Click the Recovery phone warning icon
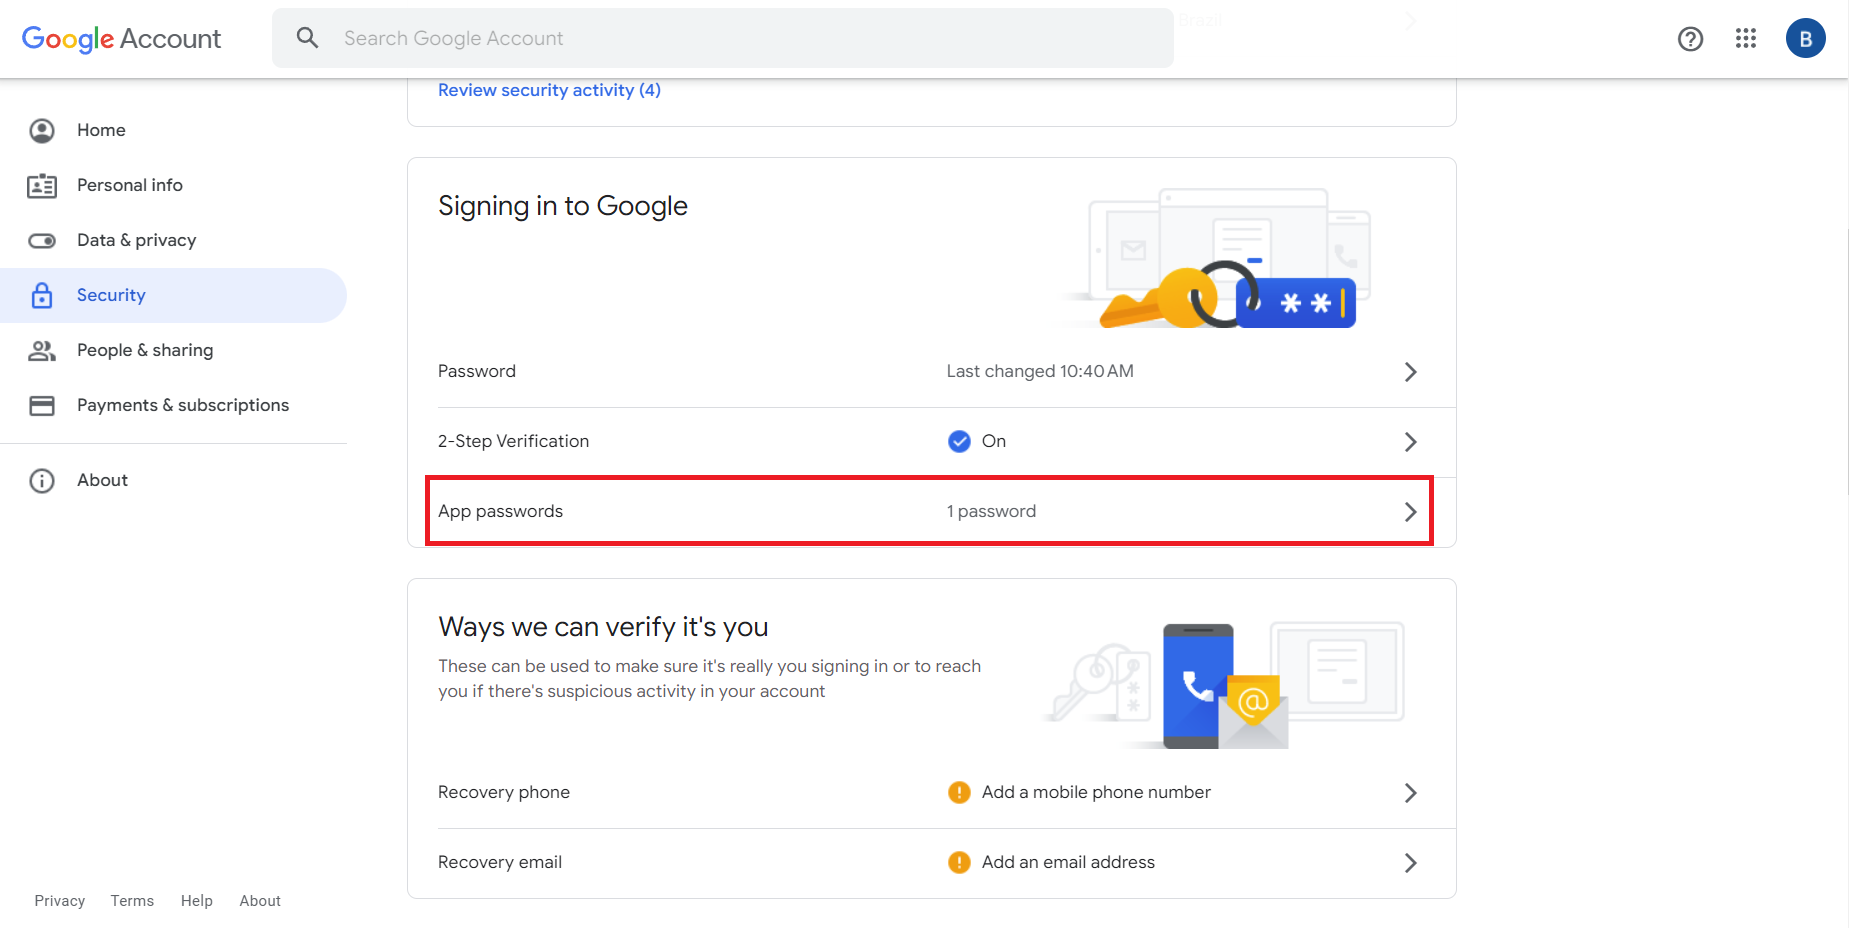The width and height of the screenshot is (1849, 928). [x=959, y=792]
